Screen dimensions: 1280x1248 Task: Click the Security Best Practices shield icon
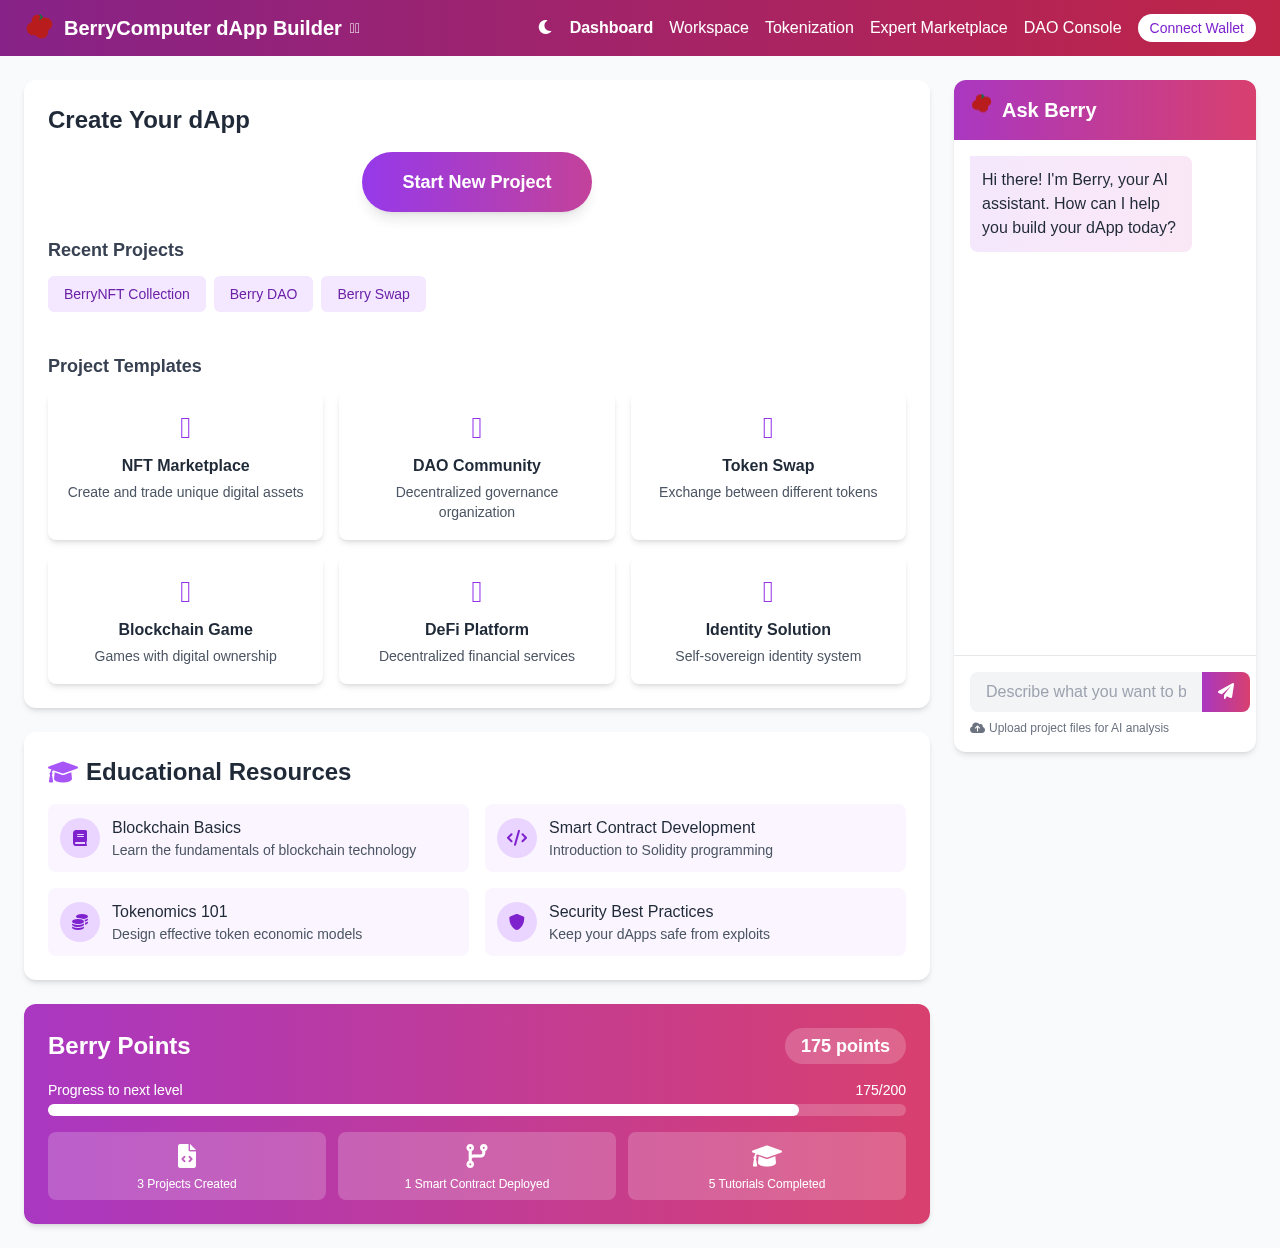[516, 922]
